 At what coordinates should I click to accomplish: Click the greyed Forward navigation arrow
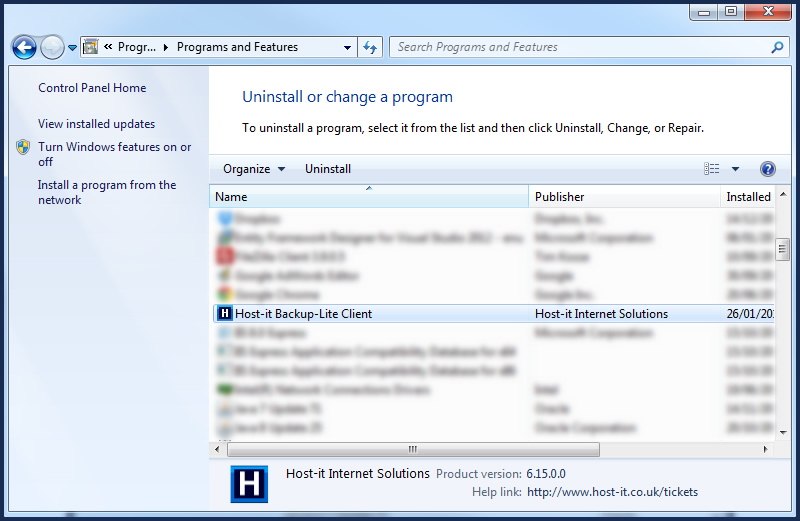pyautogui.click(x=52, y=47)
